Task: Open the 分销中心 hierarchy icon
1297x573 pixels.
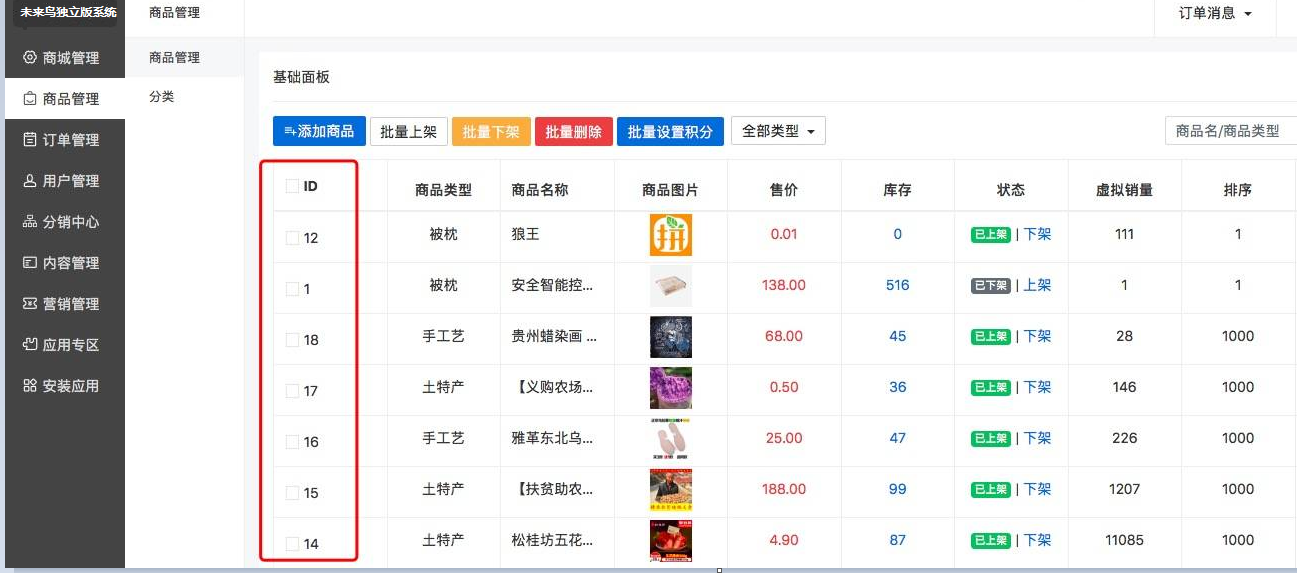Action: click(x=30, y=222)
